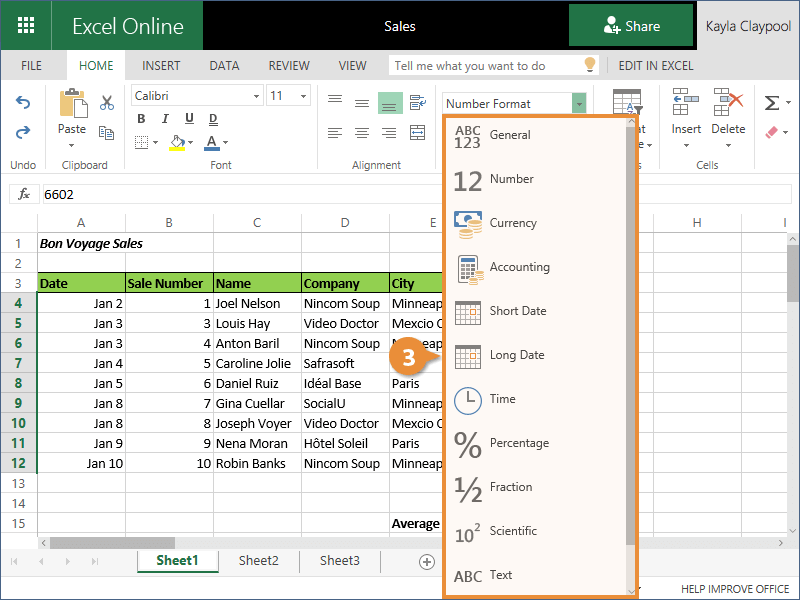Click the Tell me what you want field
The image size is (800, 600).
tap(484, 66)
